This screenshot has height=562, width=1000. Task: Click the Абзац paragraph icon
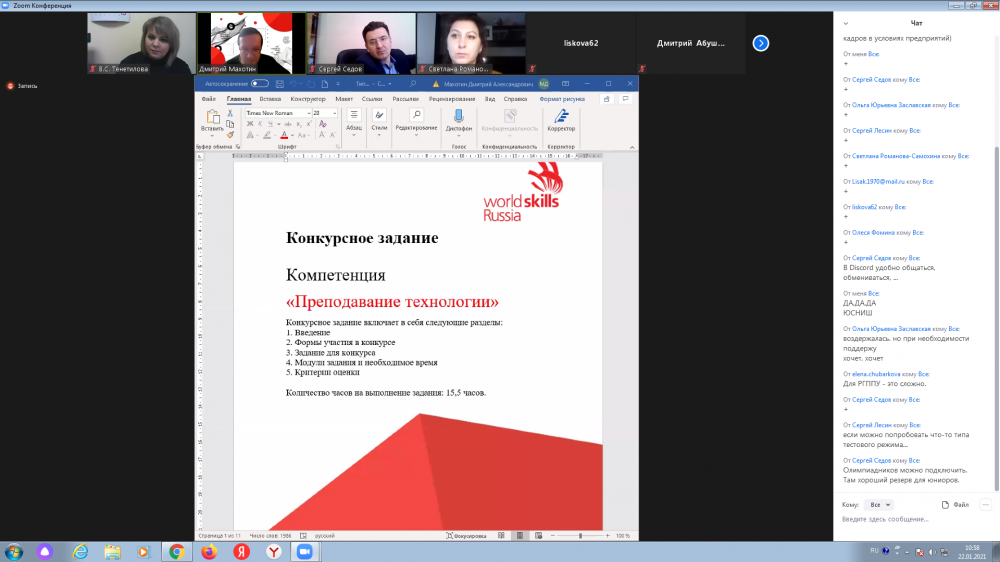point(354,116)
